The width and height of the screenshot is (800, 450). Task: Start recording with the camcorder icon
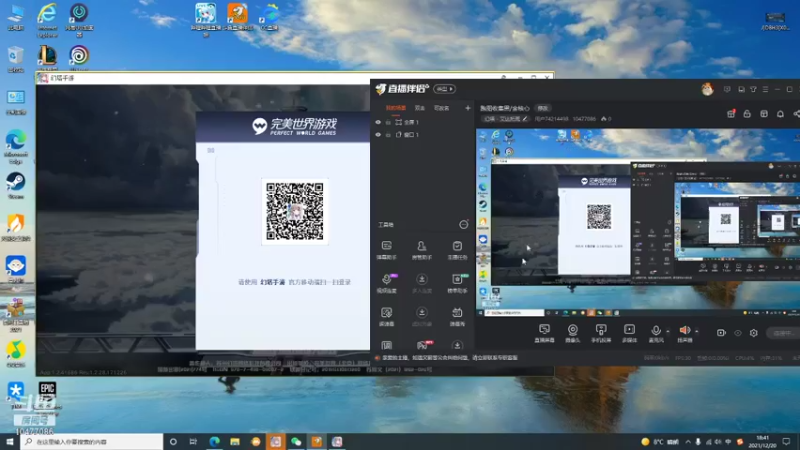click(x=721, y=333)
